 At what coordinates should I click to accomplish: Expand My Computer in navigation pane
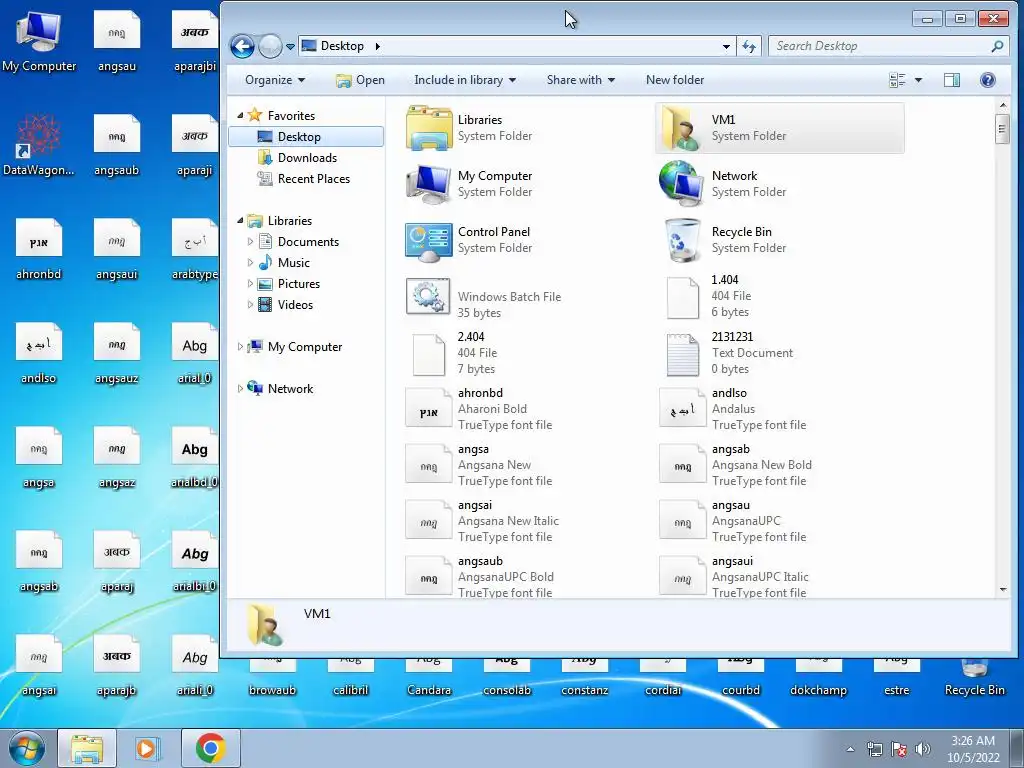240,347
